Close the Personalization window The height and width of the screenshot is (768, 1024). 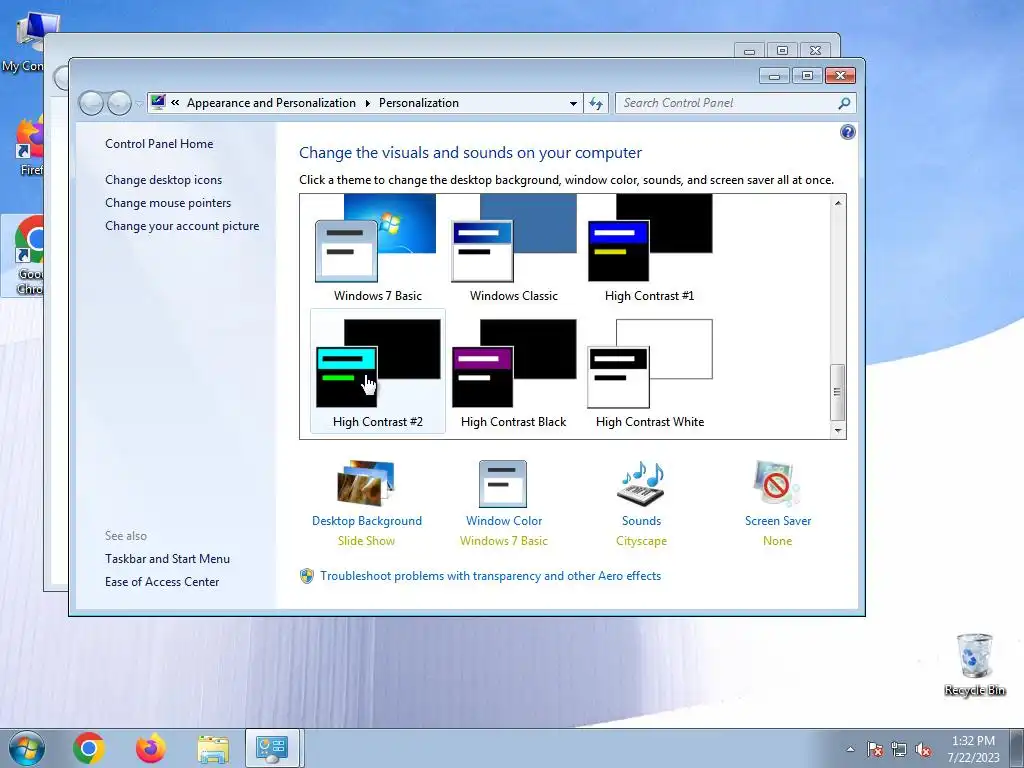[840, 76]
